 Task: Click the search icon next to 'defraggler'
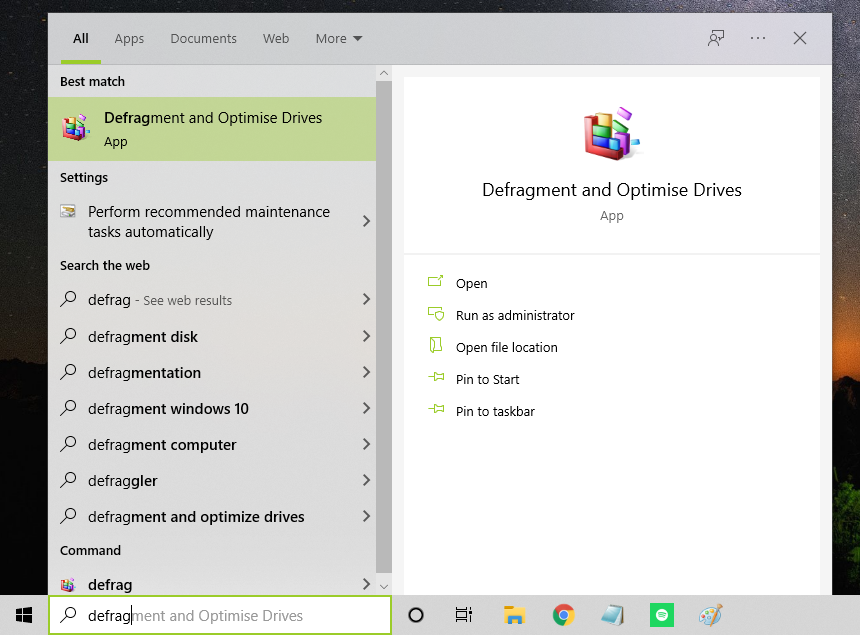68,480
